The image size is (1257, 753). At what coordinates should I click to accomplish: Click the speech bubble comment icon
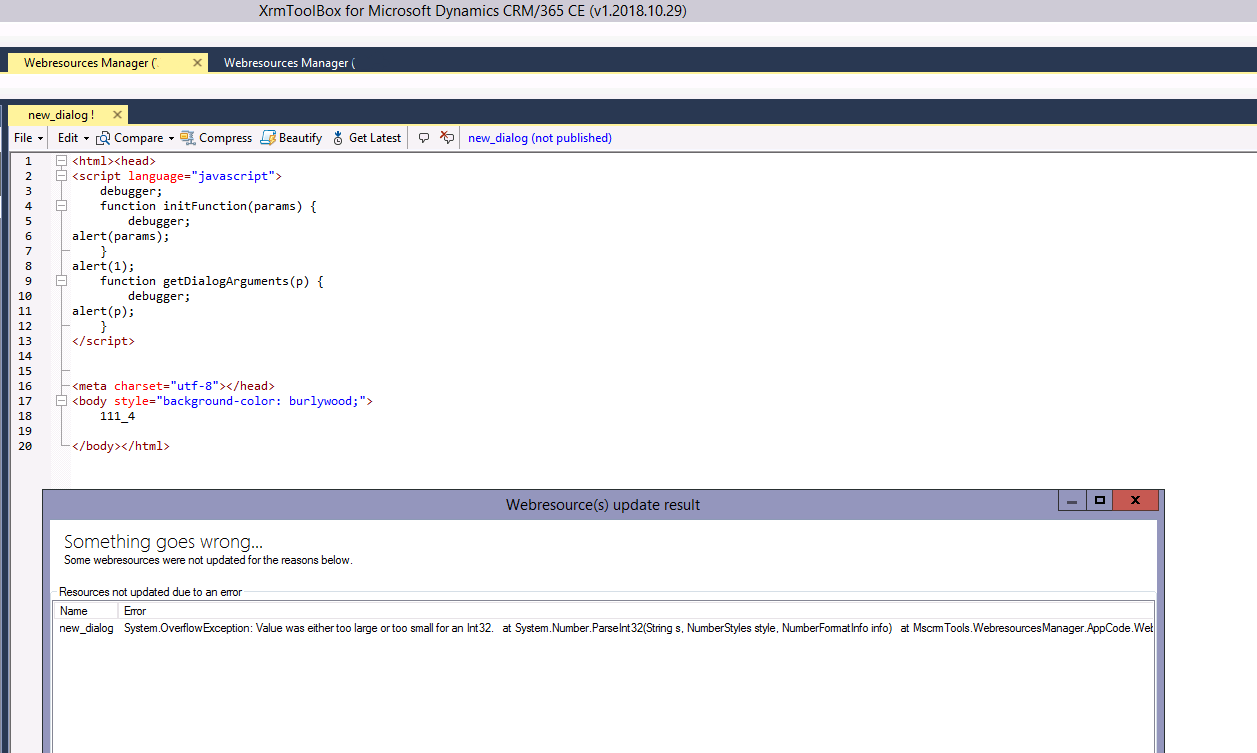coord(424,138)
